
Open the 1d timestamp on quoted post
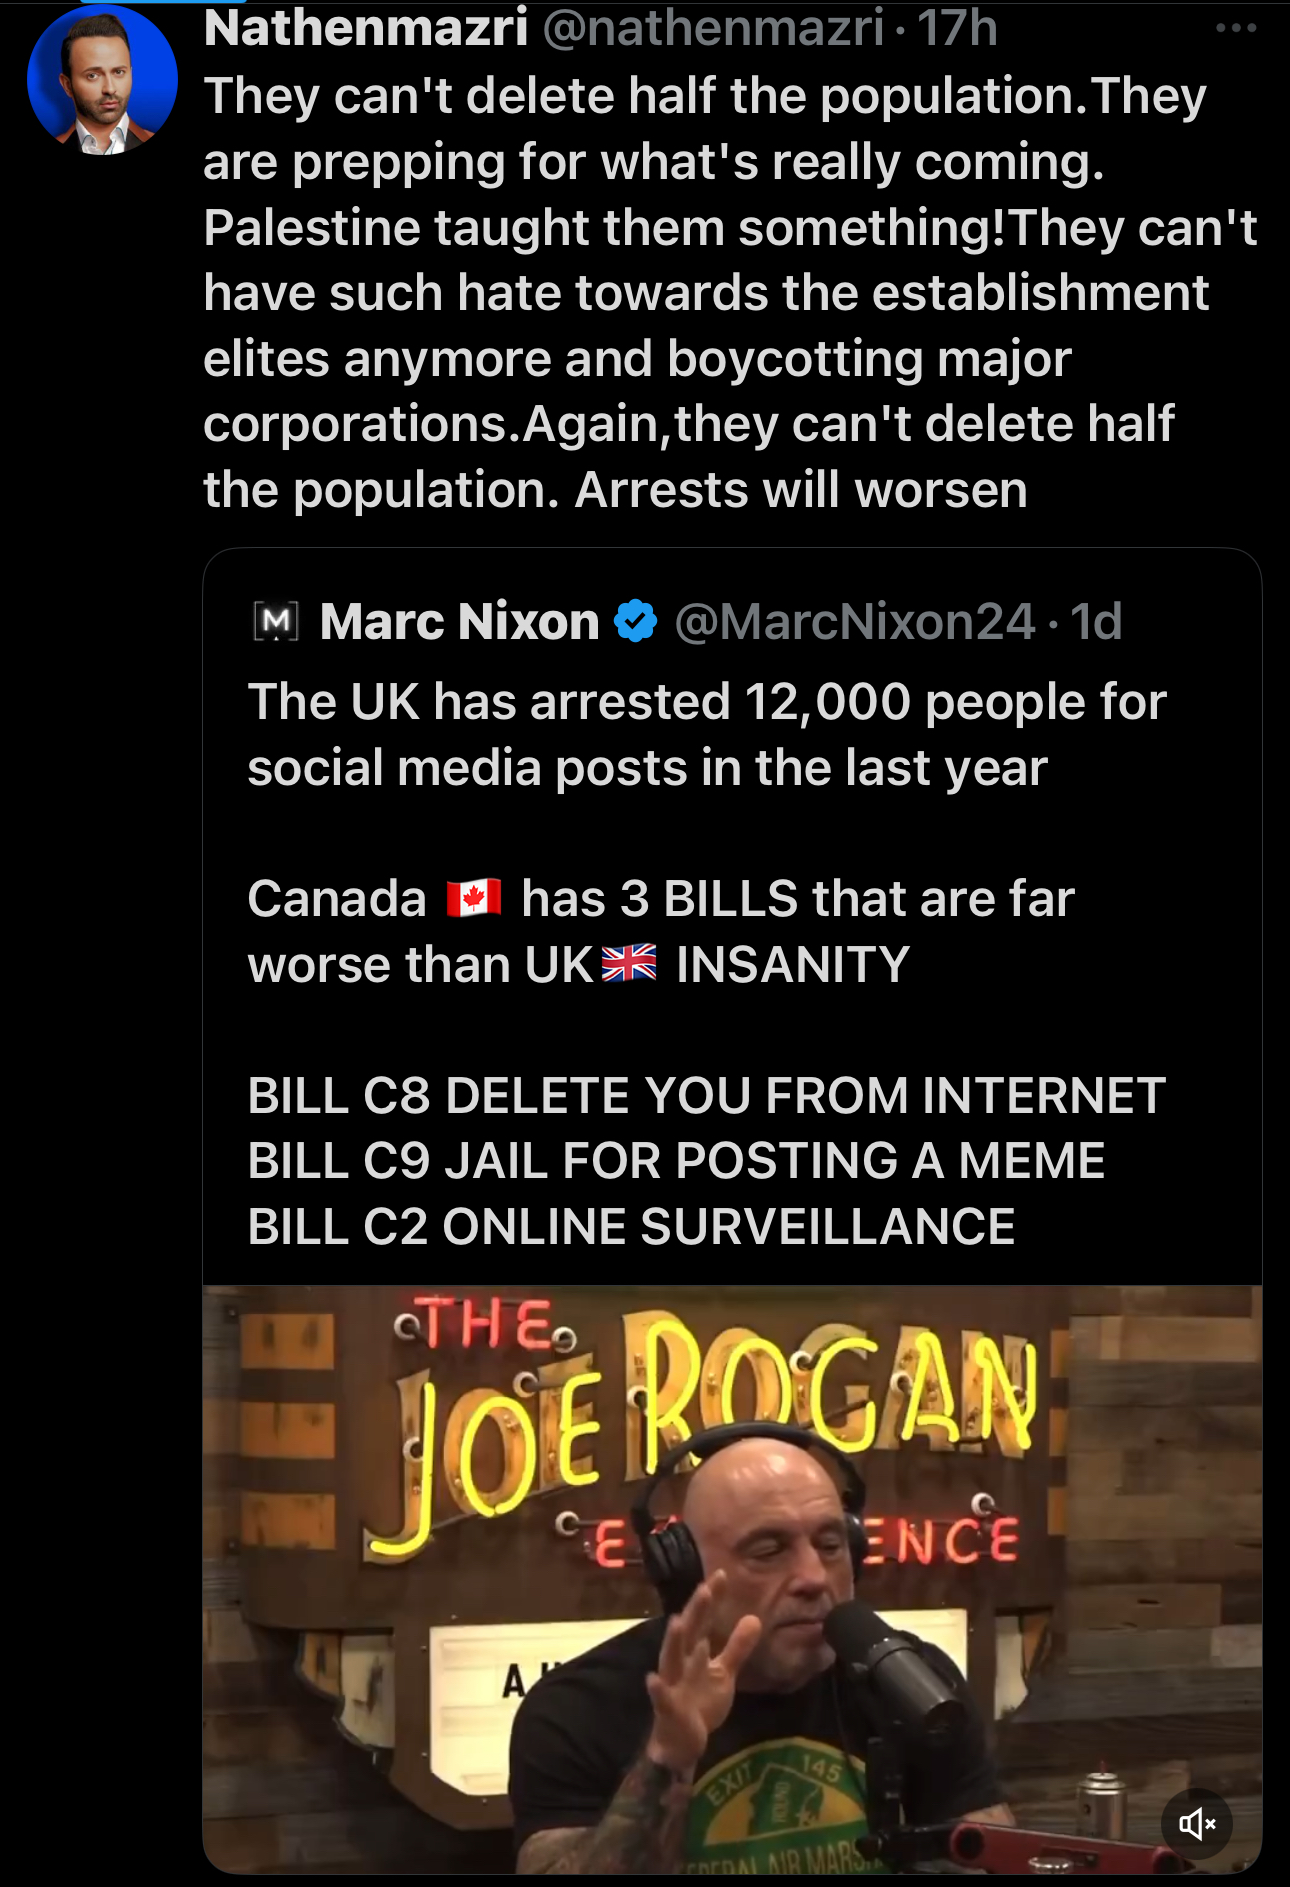(x=1096, y=621)
